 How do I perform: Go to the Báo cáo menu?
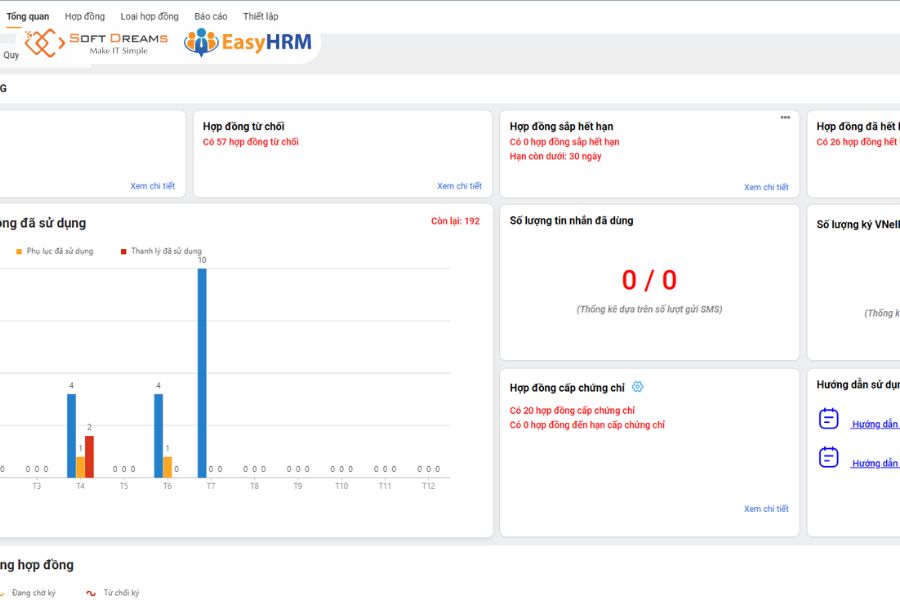pyautogui.click(x=211, y=16)
